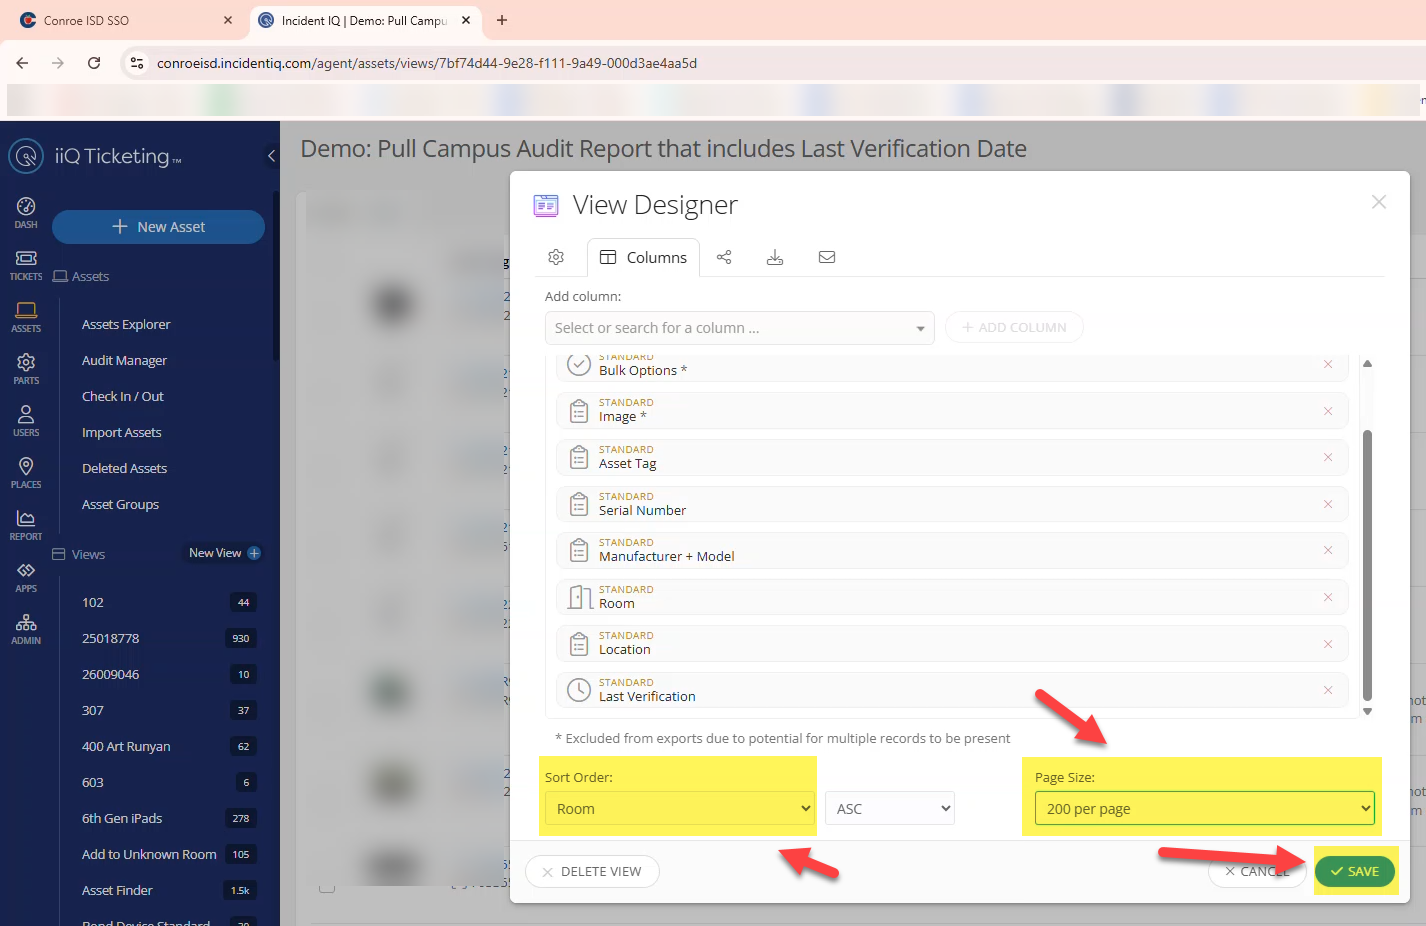Open the Dash icon in the sidebar
This screenshot has height=926, width=1426.
pyautogui.click(x=25, y=207)
